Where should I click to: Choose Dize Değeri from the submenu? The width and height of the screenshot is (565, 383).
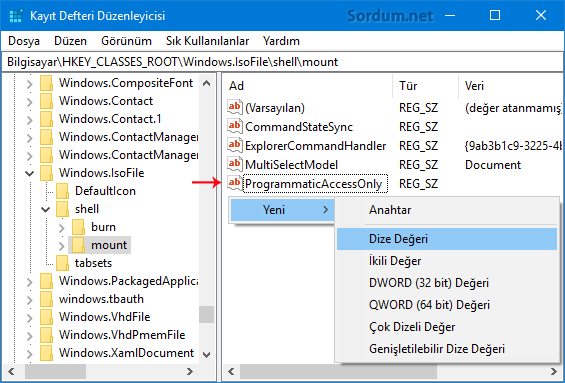pyautogui.click(x=447, y=239)
